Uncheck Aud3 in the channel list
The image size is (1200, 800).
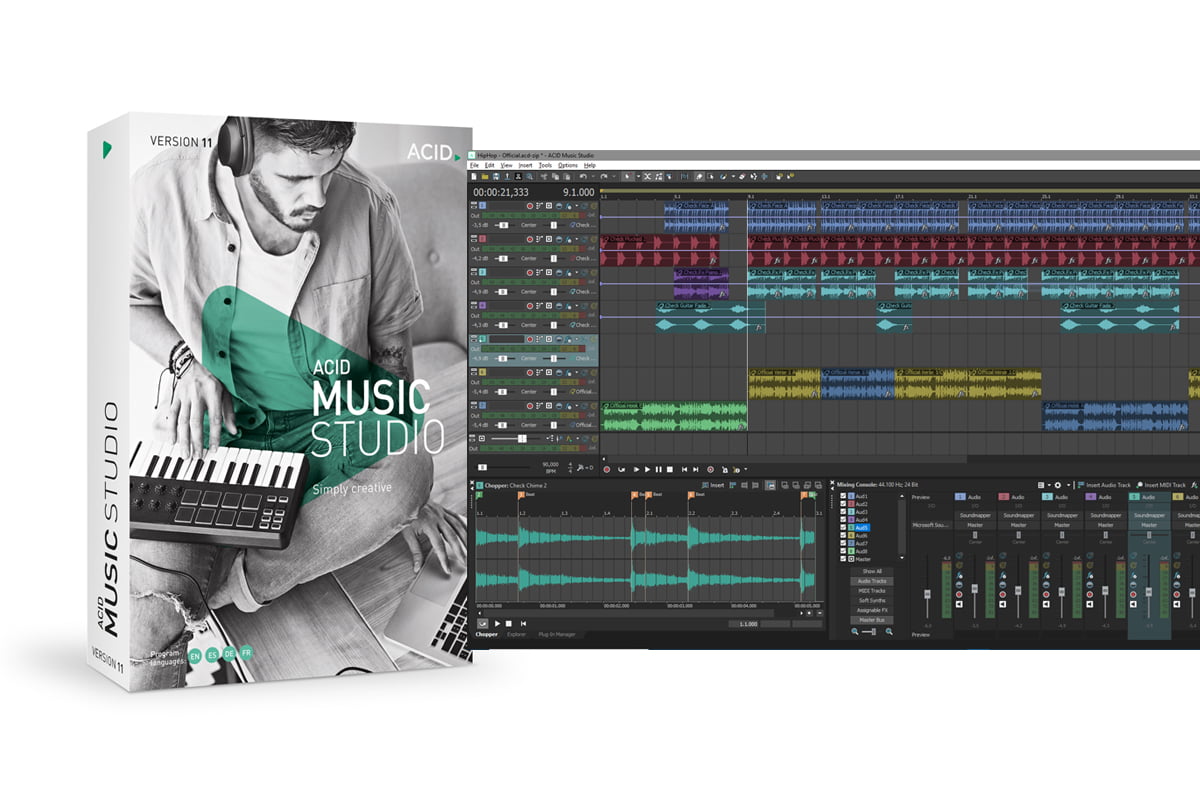[x=843, y=512]
